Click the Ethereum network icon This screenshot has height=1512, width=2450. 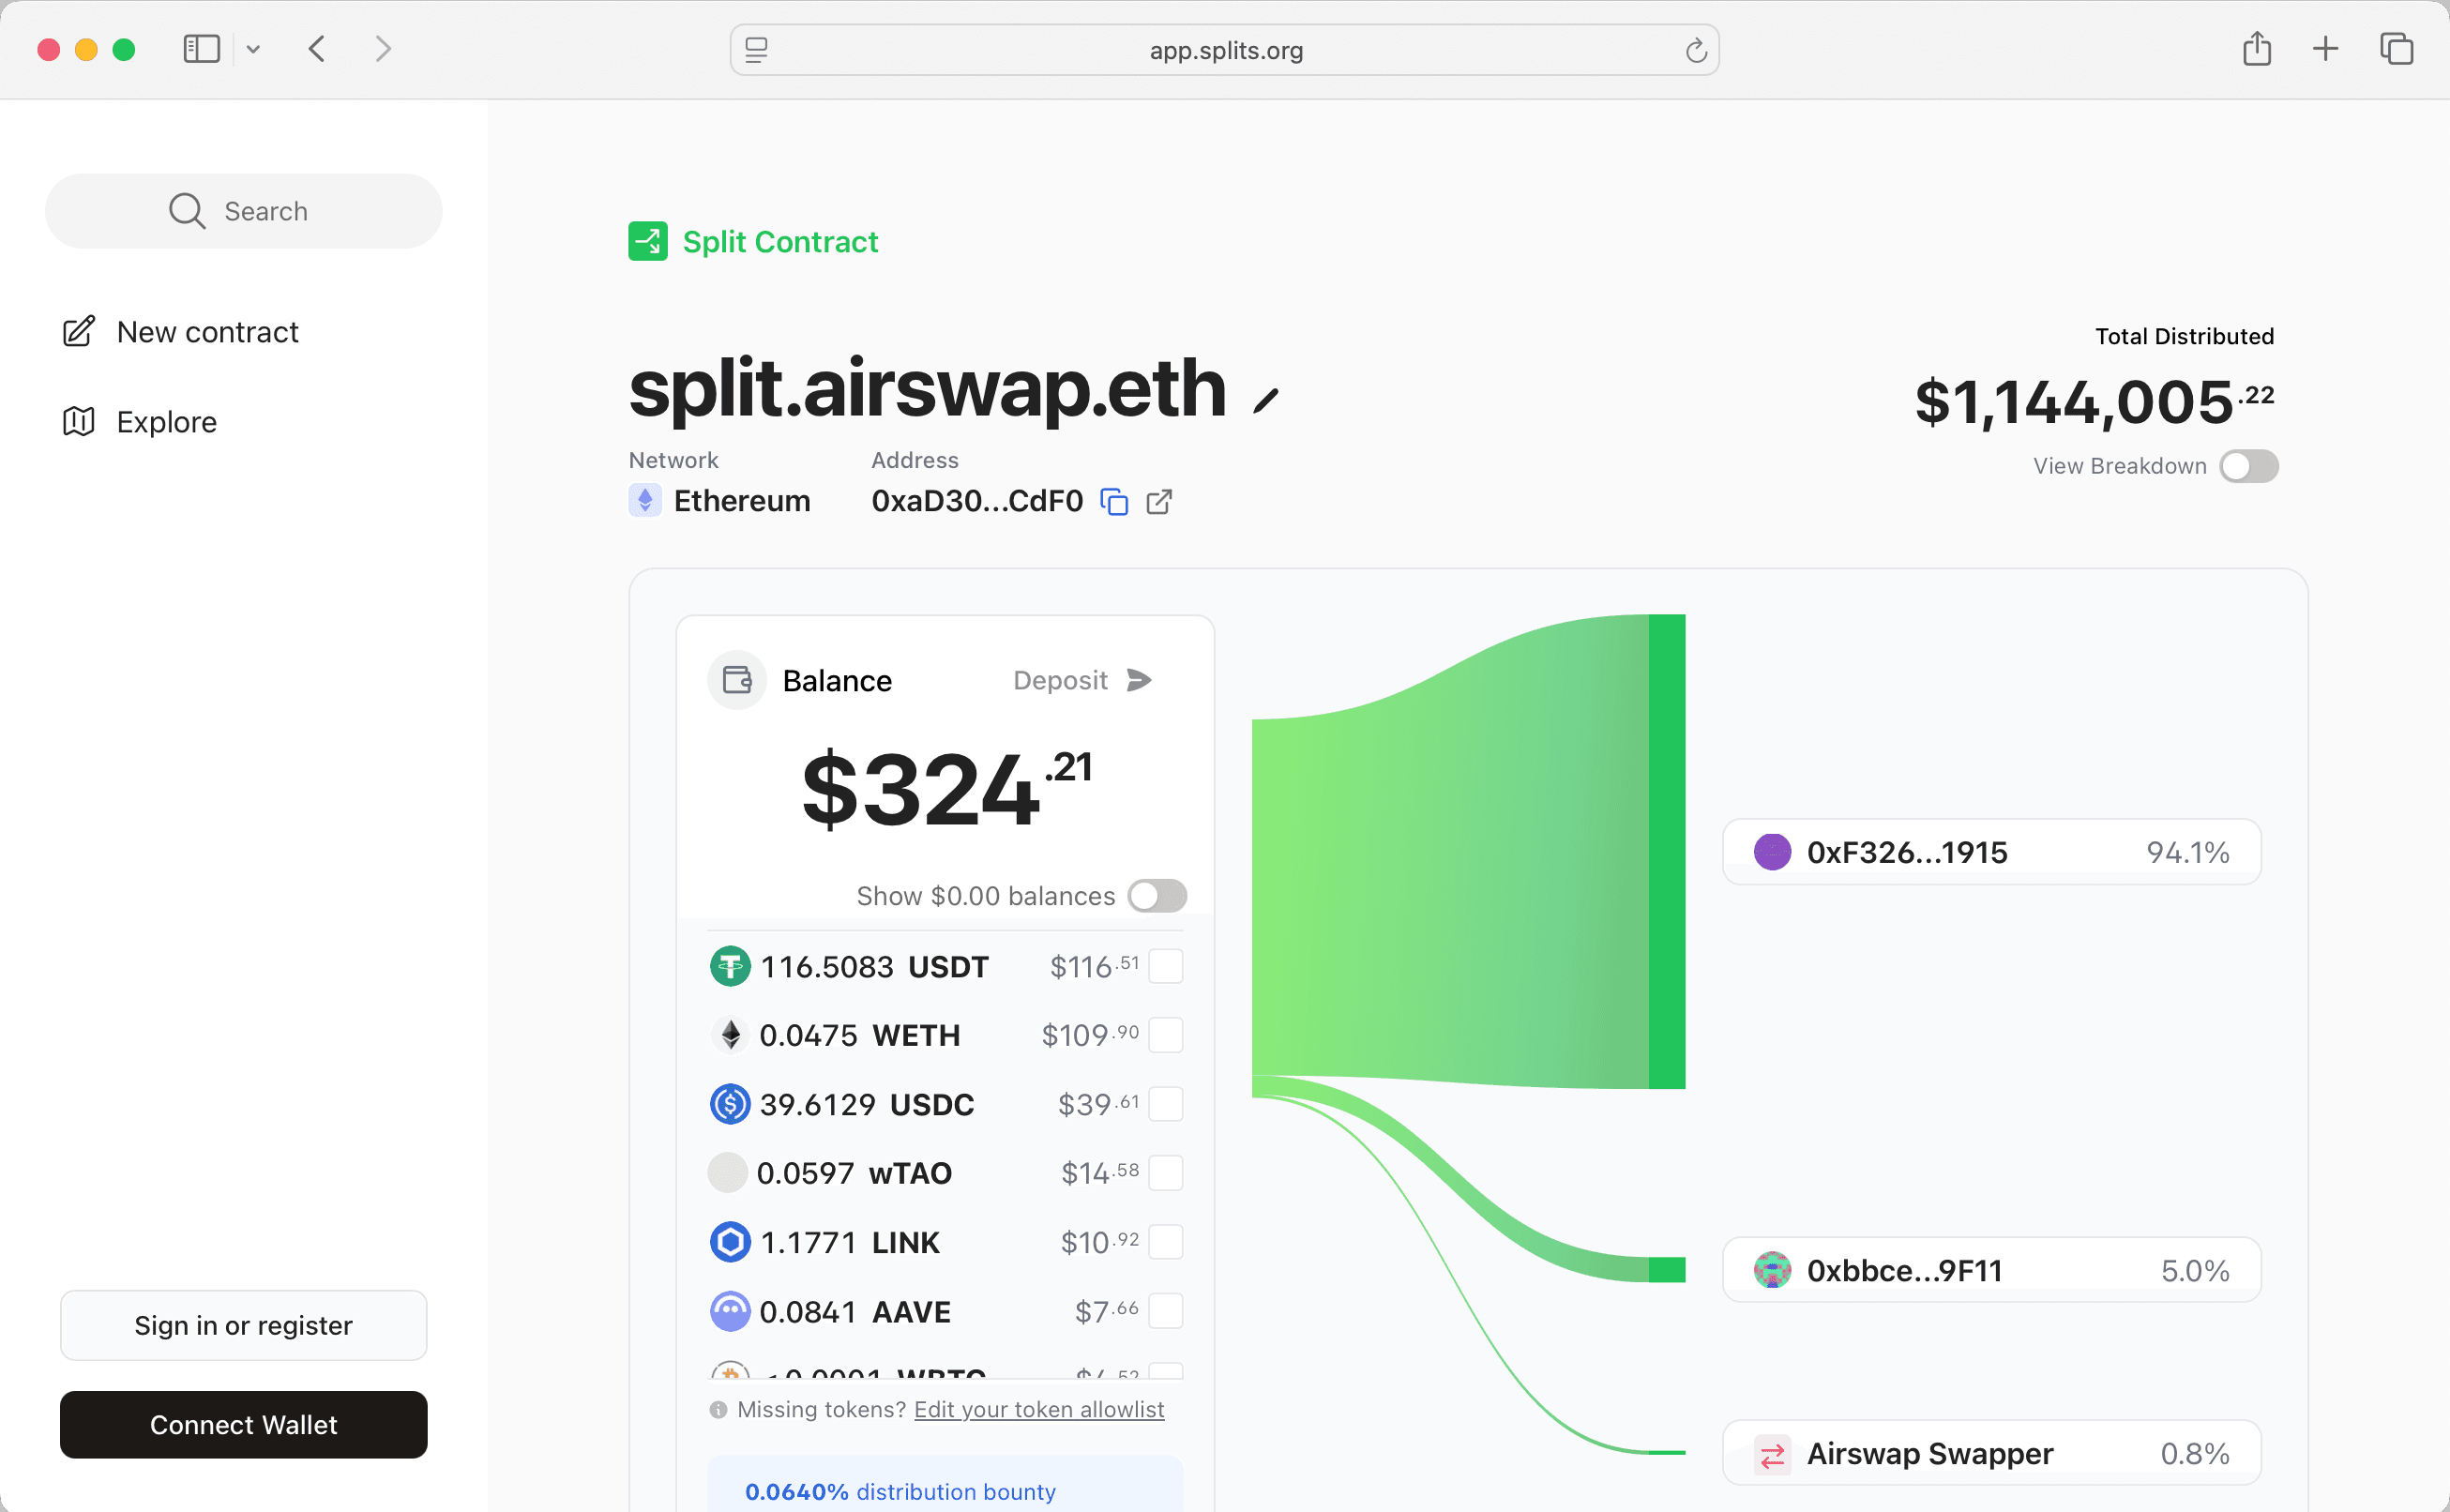coord(646,500)
